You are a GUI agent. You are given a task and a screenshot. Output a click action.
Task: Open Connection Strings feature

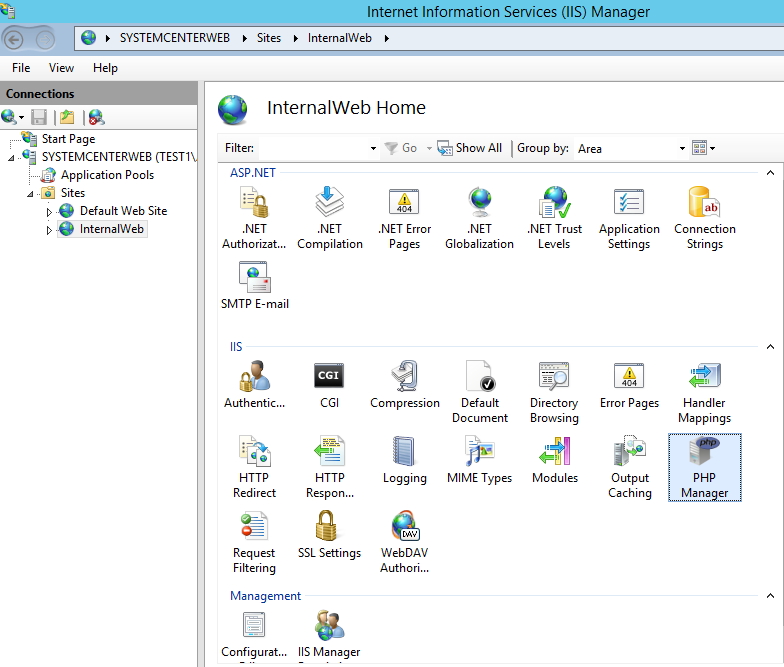tap(704, 218)
